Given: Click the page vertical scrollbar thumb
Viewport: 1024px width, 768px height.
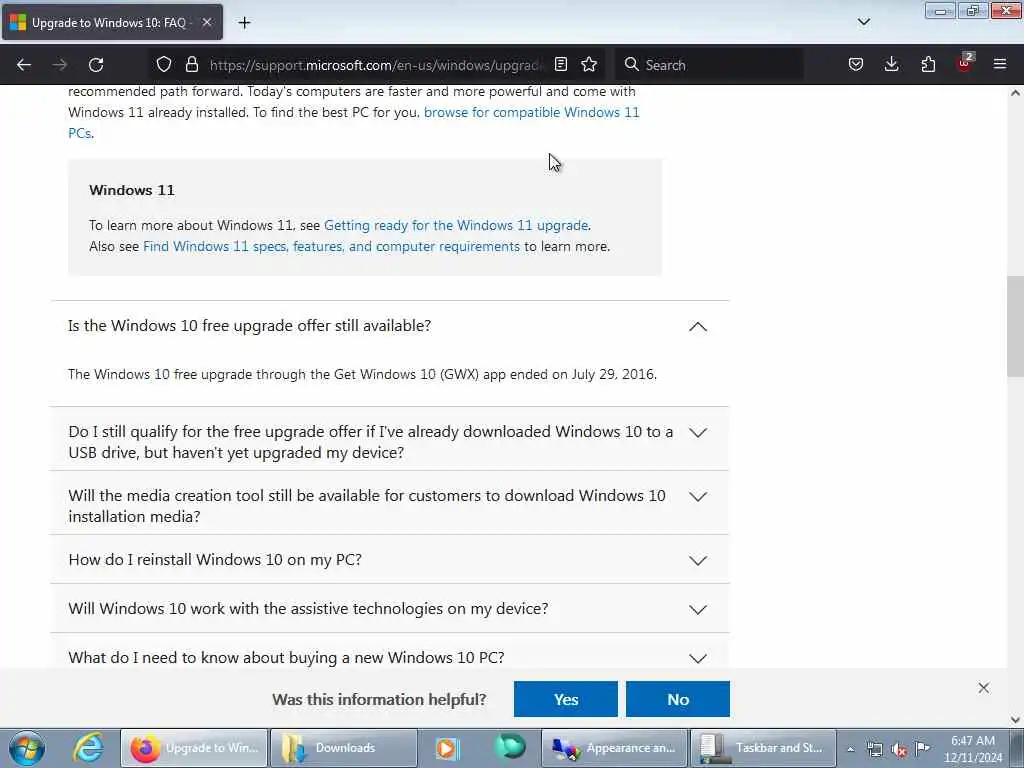Looking at the screenshot, I should (1015, 326).
